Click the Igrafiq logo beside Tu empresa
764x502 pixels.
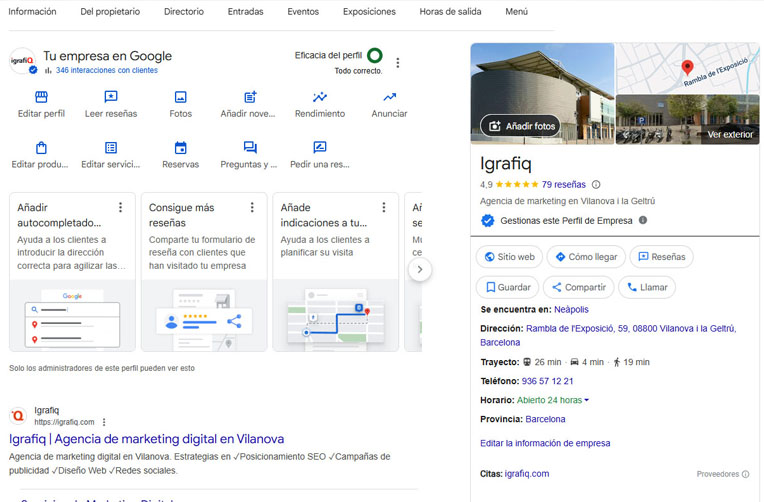click(x=22, y=61)
